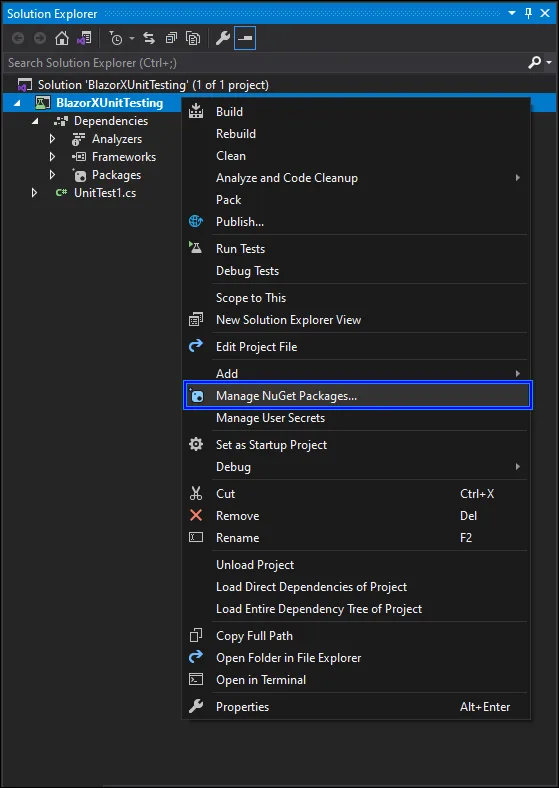The width and height of the screenshot is (559, 788).
Task: Expand the Frameworks node
Action: pyautogui.click(x=52, y=157)
